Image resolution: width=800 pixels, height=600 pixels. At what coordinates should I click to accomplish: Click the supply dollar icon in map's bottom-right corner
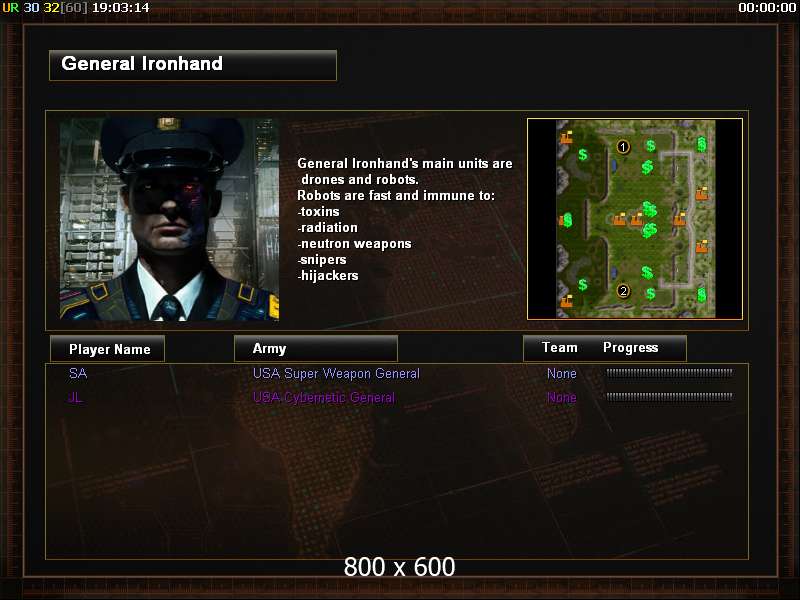(x=702, y=294)
